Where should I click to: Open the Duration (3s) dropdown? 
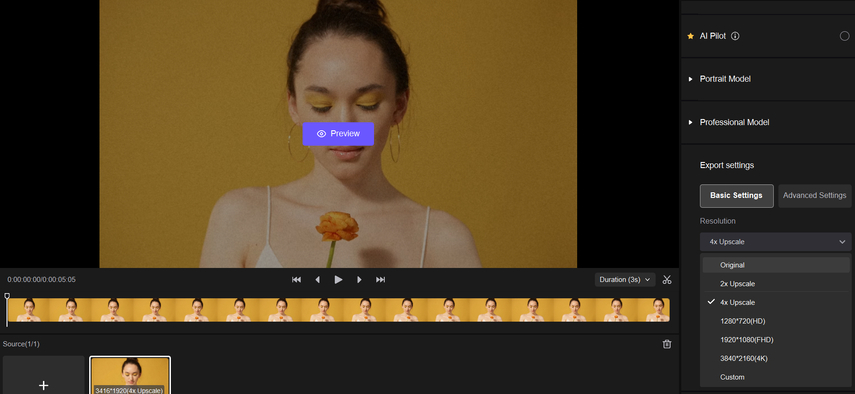click(x=625, y=280)
